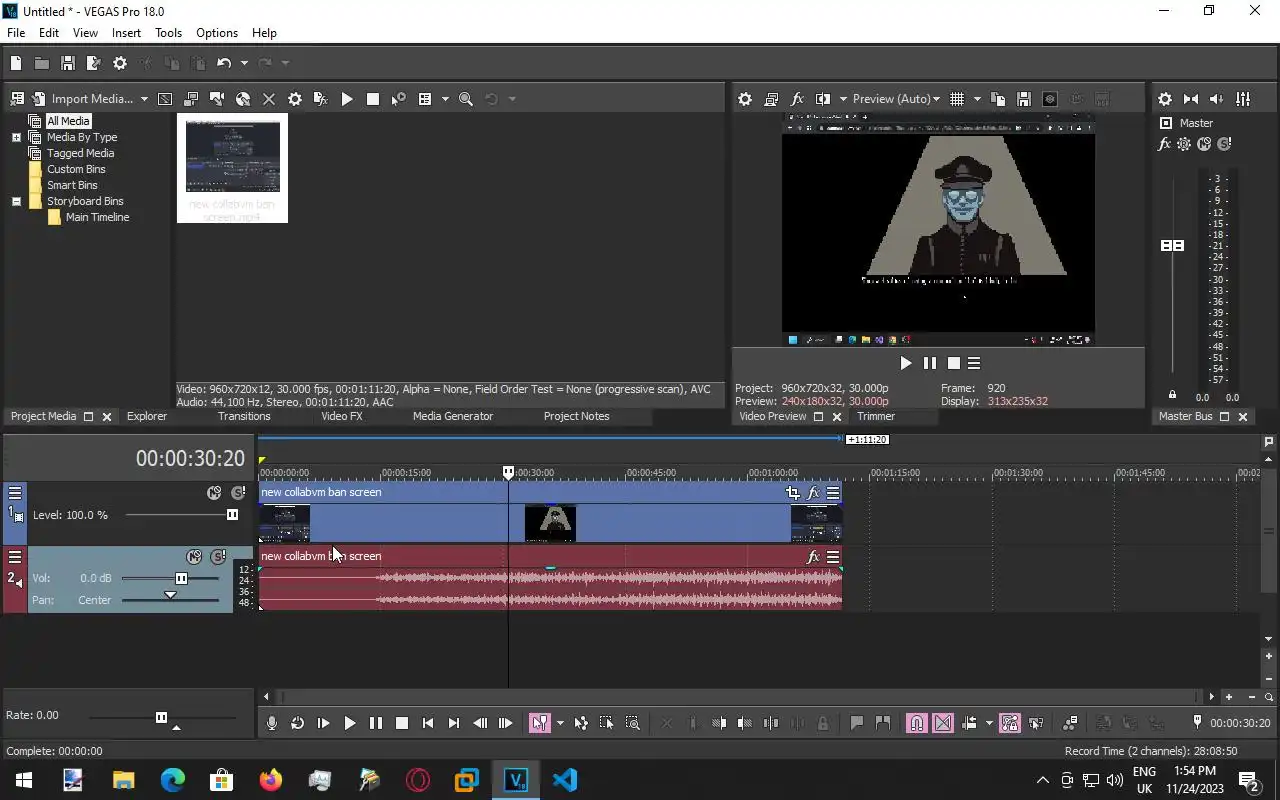Open Event FX on the audio clip
Viewport: 1280px width, 800px height.
click(x=813, y=556)
